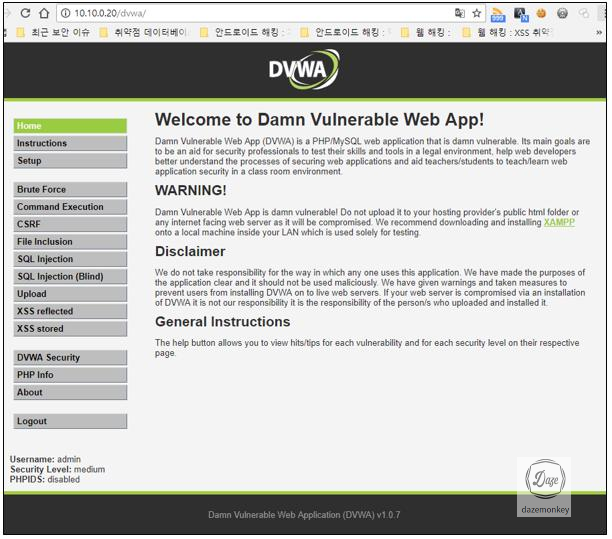Select Home in the sidebar menu
The height and width of the screenshot is (539, 612).
(70, 126)
